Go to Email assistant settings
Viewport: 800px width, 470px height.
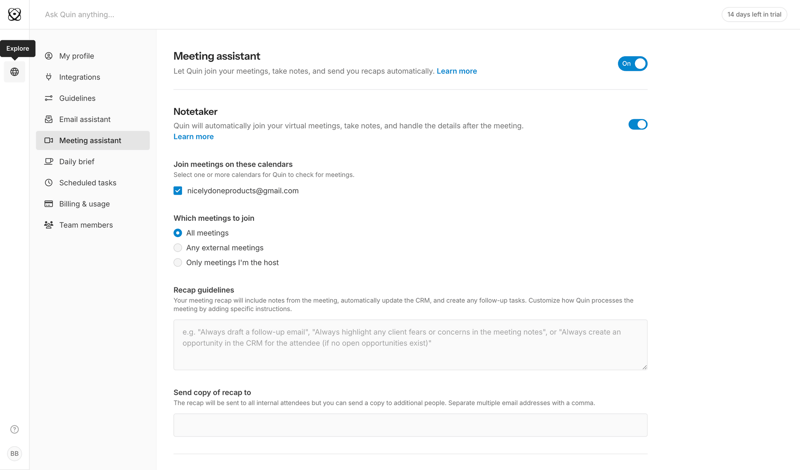[85, 120]
